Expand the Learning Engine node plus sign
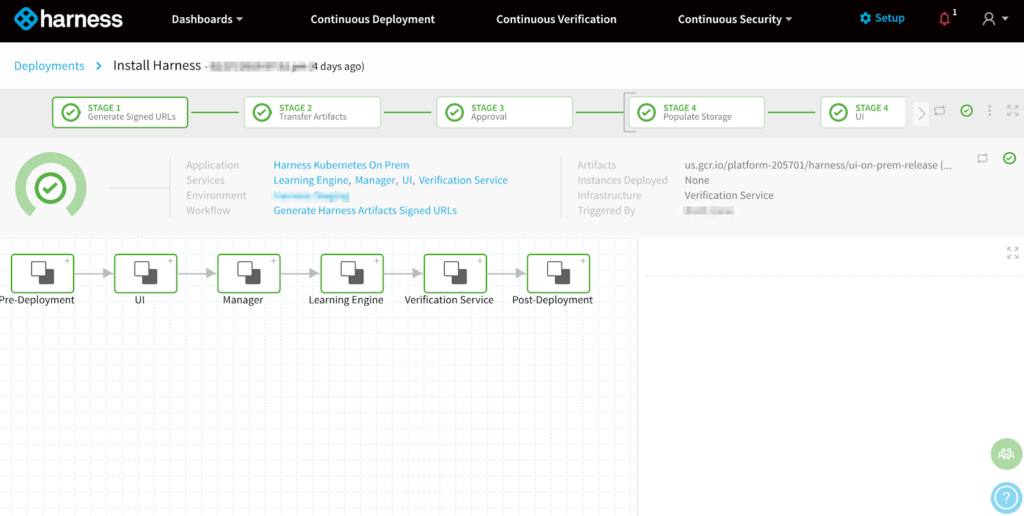This screenshot has height=516, width=1024. pos(376,261)
